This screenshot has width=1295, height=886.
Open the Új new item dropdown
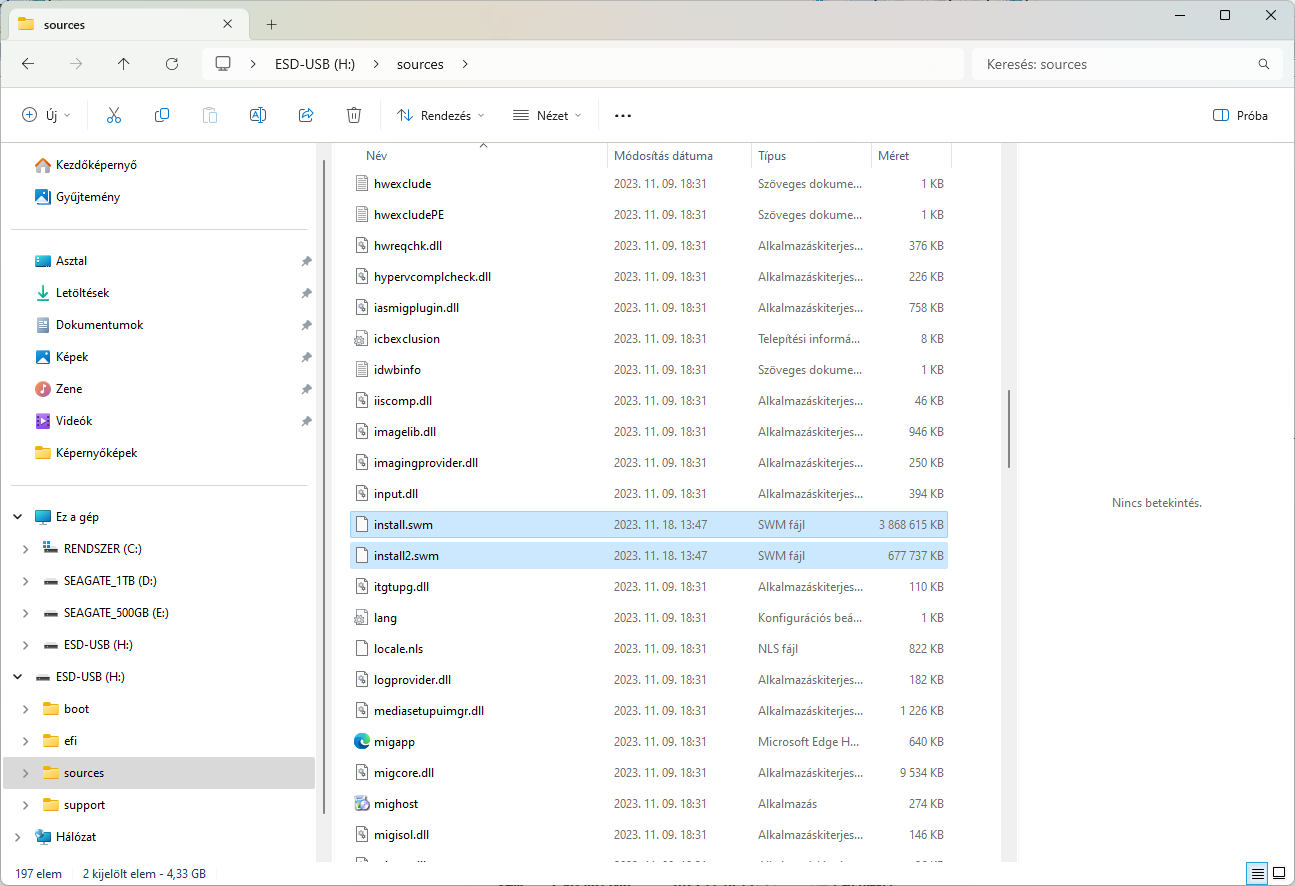(x=47, y=115)
